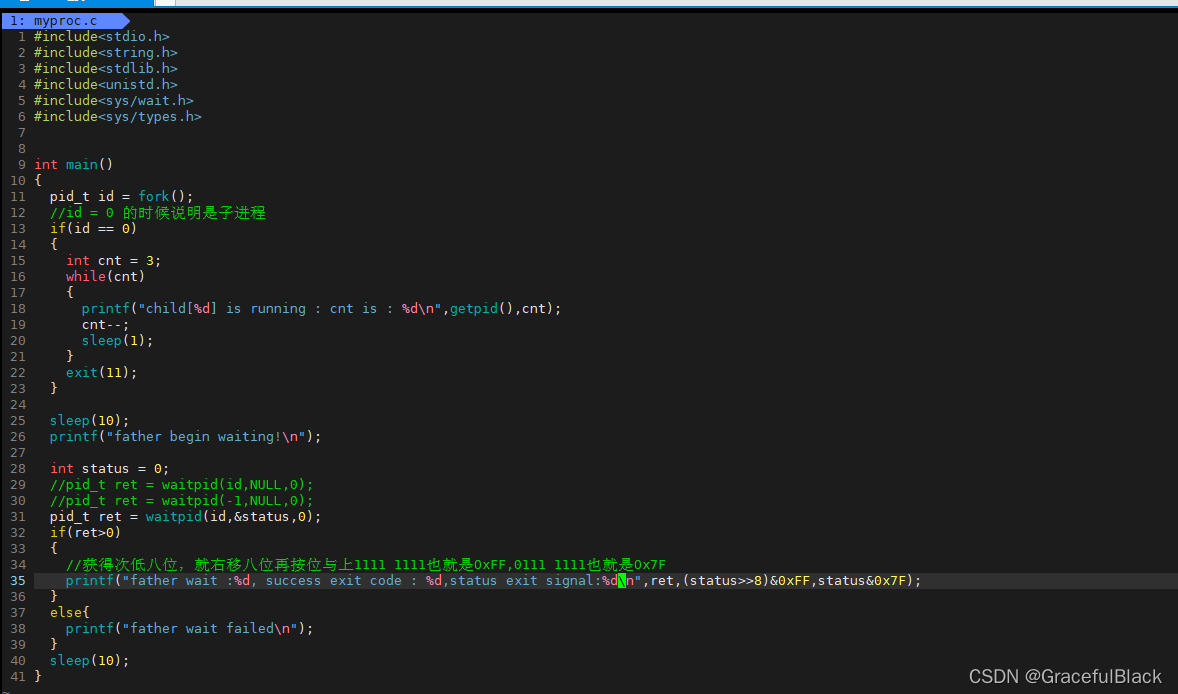Click the printf 'father wait :%d, success' line

(494, 581)
